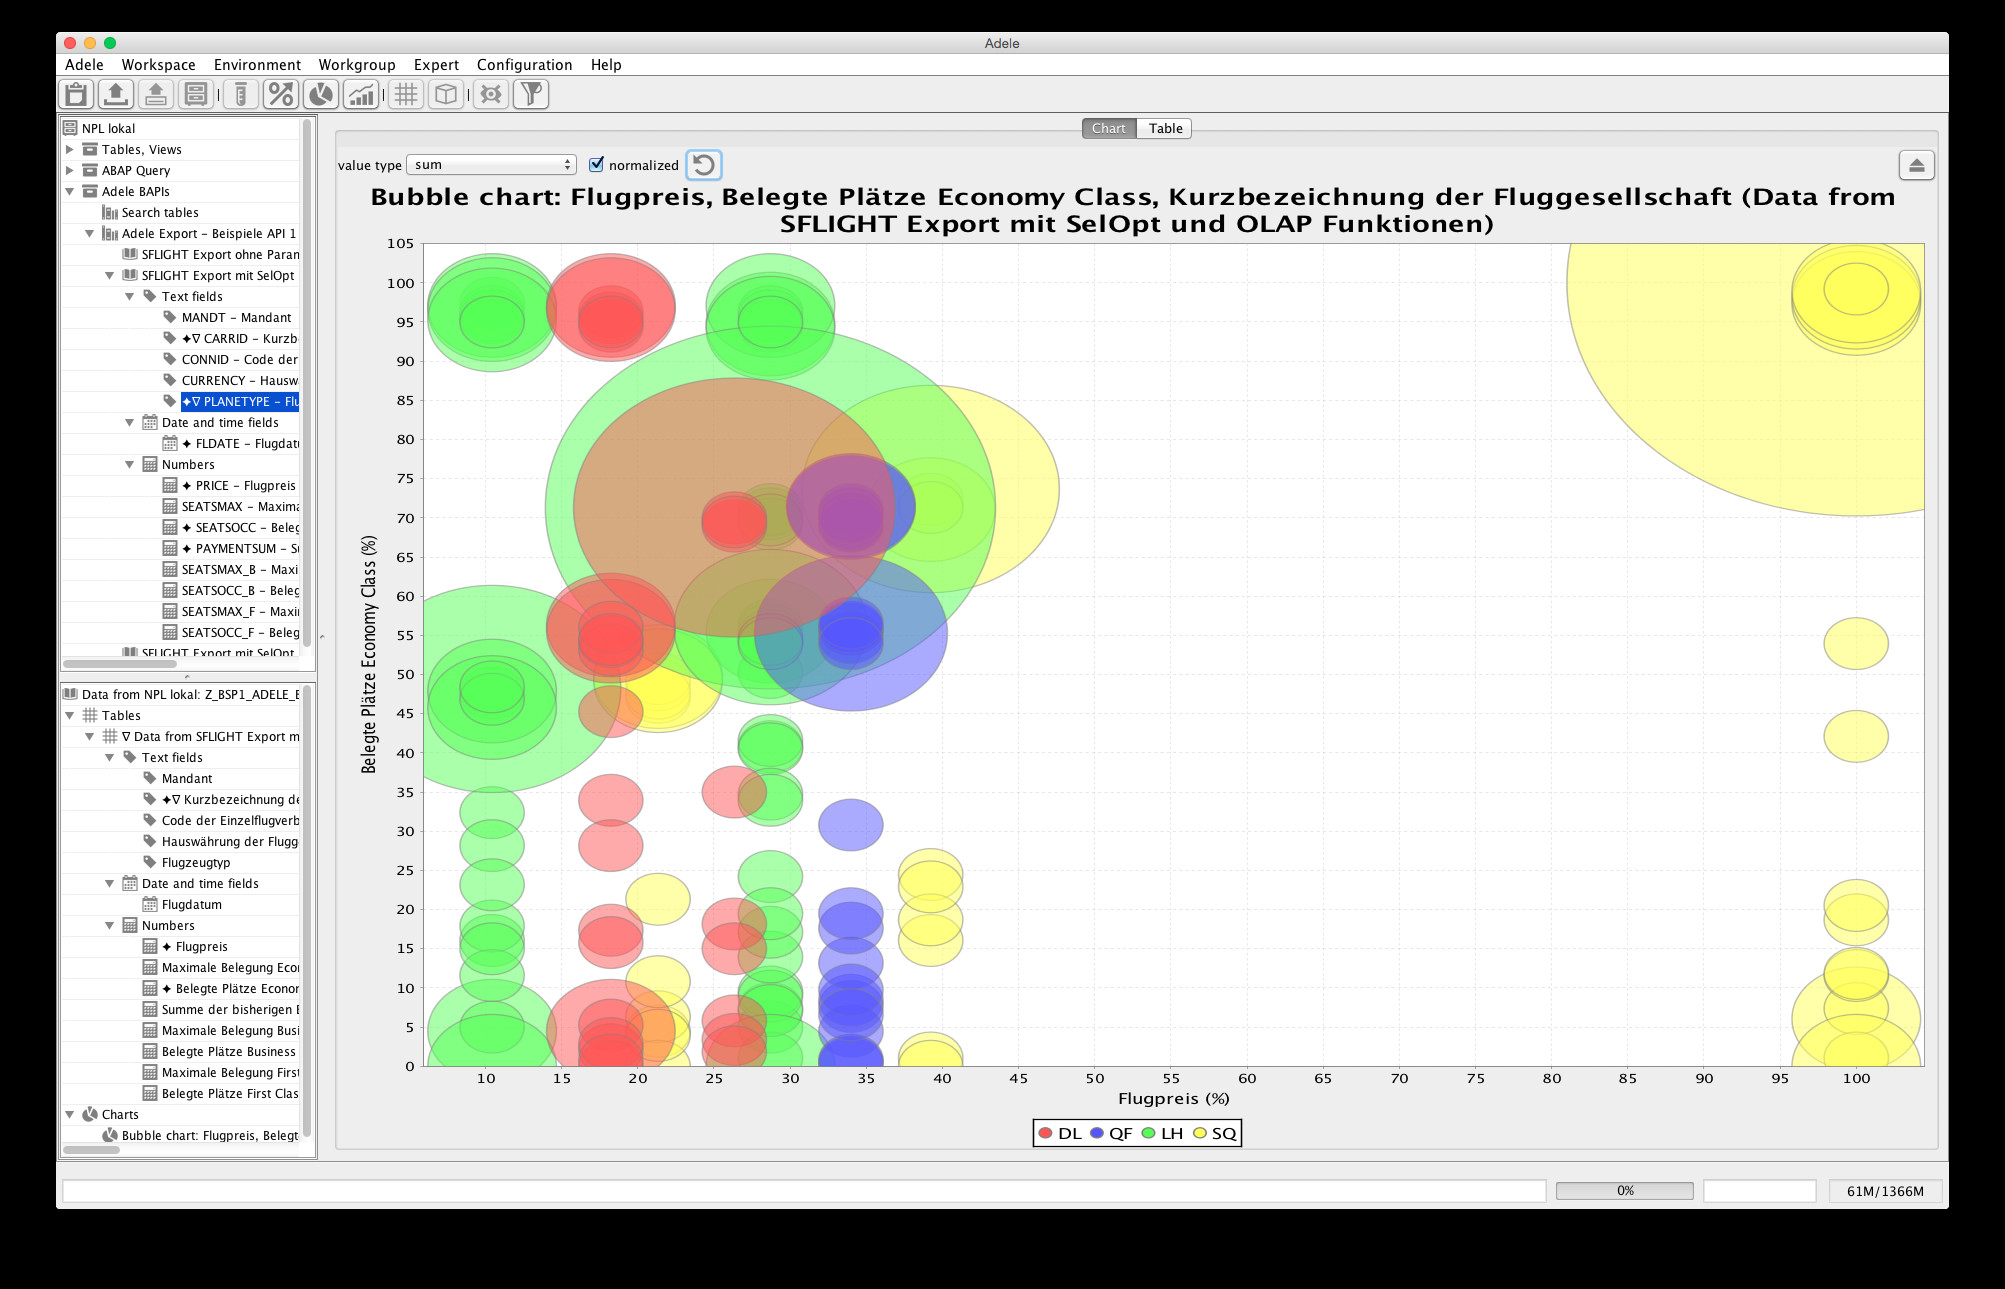Click the test tube toolbar icon
The image size is (2005, 1289).
click(x=240, y=94)
